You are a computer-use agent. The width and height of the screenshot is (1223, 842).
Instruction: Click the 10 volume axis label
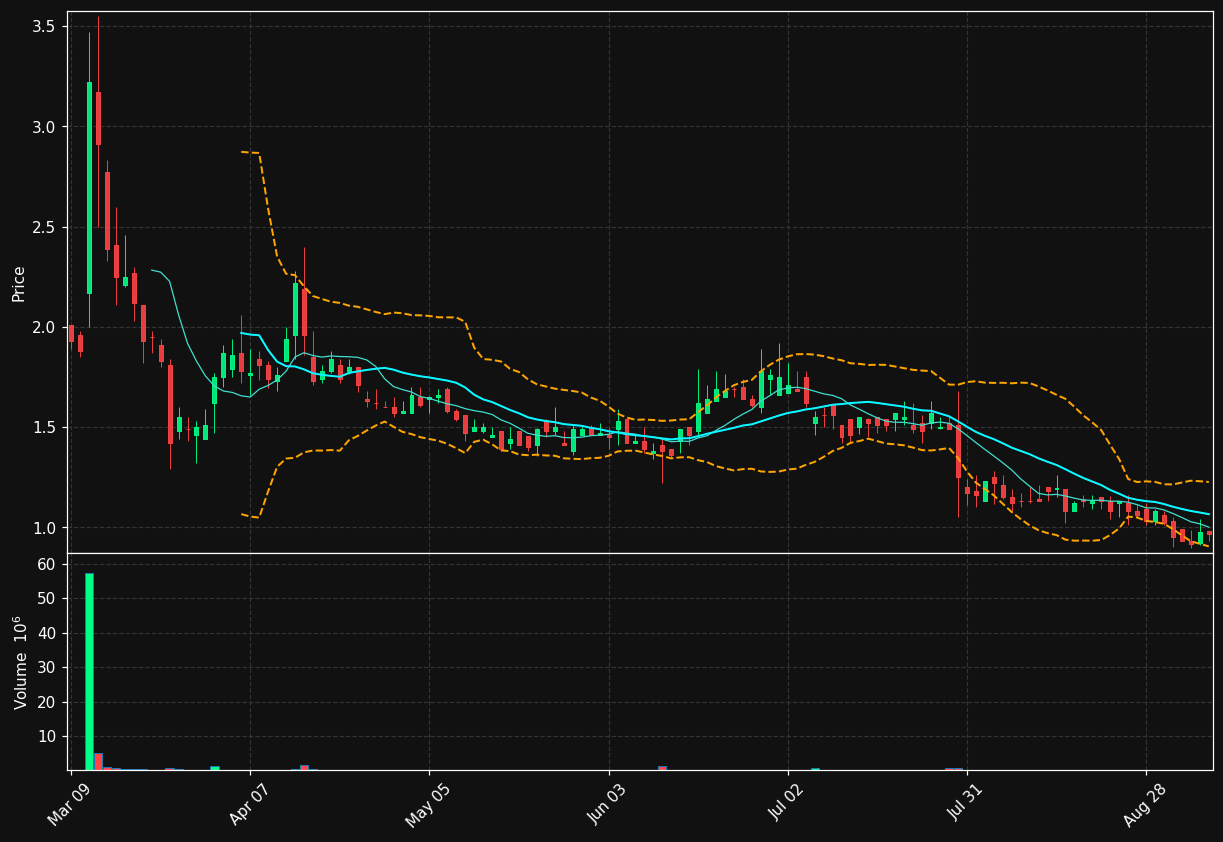[46, 737]
